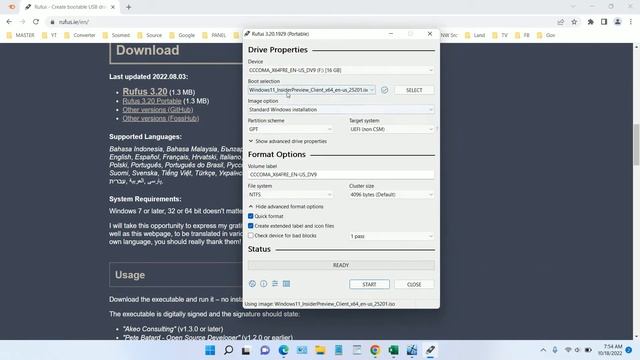
Task: Select the Rufus browser tab
Action: pyautogui.click(x=69, y=7)
